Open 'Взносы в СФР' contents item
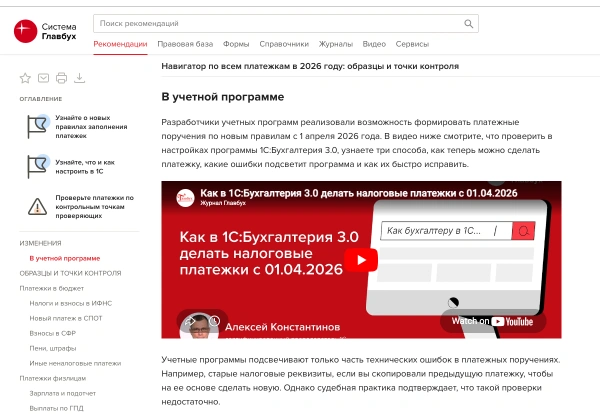The image size is (600, 414). (53, 333)
